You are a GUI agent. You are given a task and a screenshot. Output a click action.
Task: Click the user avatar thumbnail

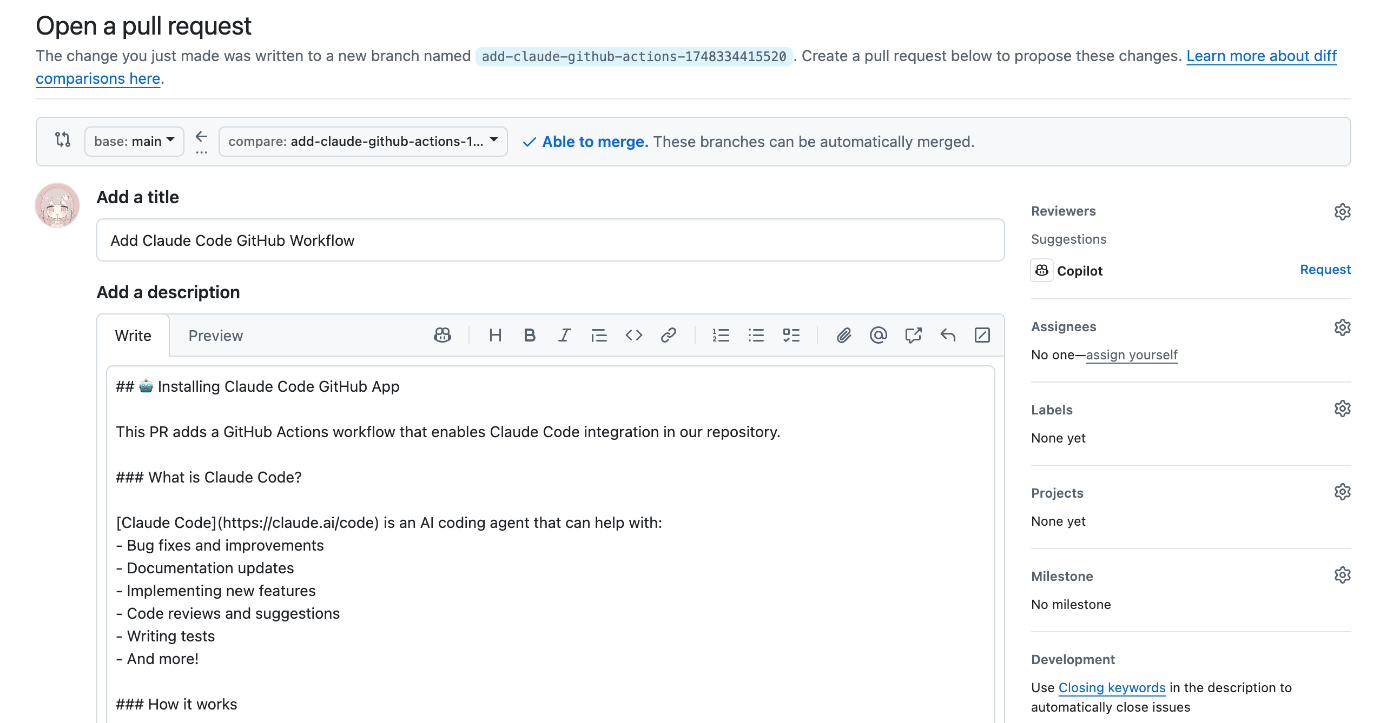pyautogui.click(x=58, y=205)
